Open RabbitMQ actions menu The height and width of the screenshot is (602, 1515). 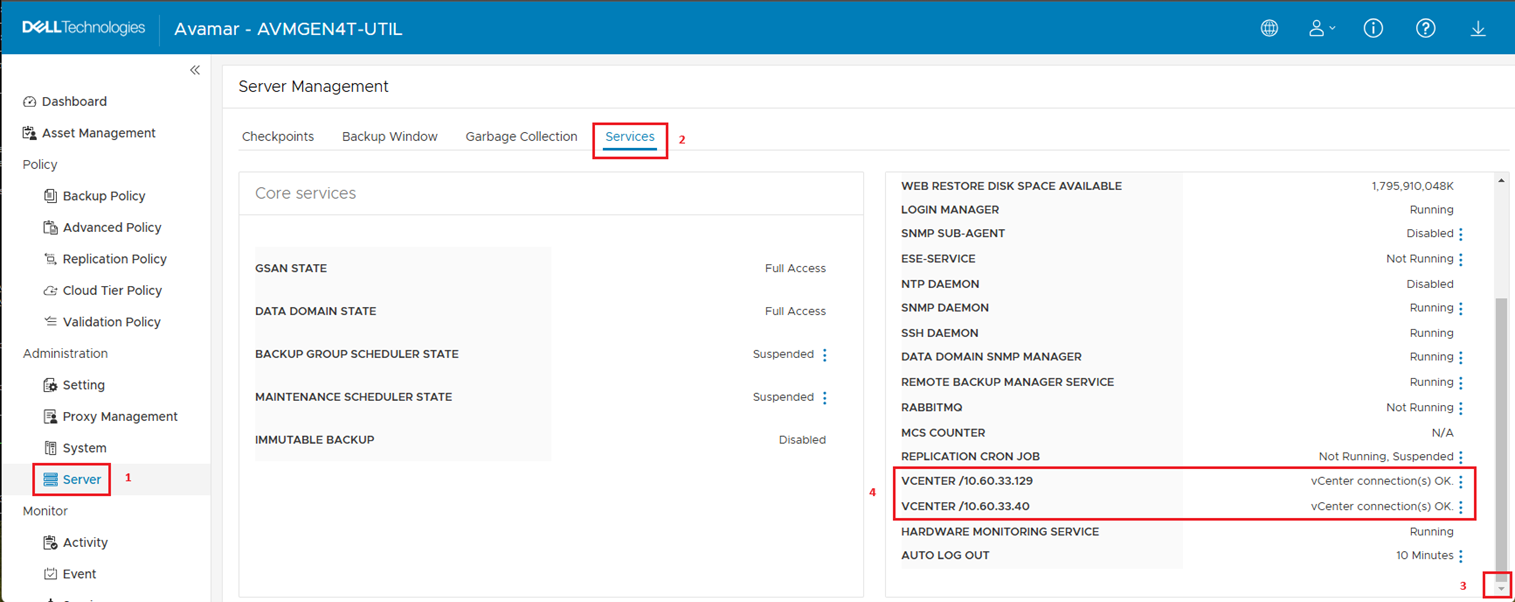[1461, 408]
